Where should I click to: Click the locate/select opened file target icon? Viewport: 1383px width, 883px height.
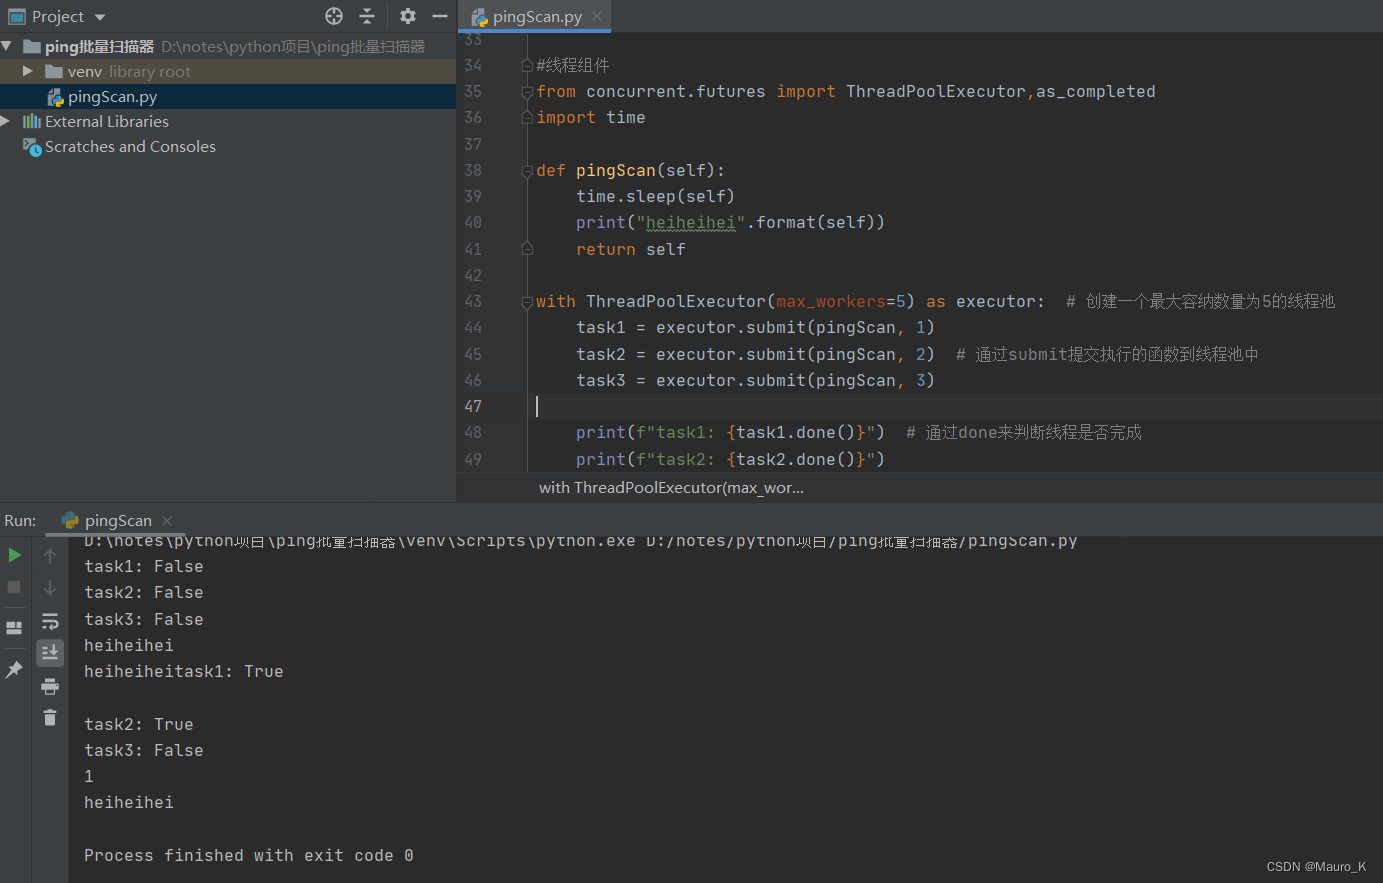(x=334, y=16)
